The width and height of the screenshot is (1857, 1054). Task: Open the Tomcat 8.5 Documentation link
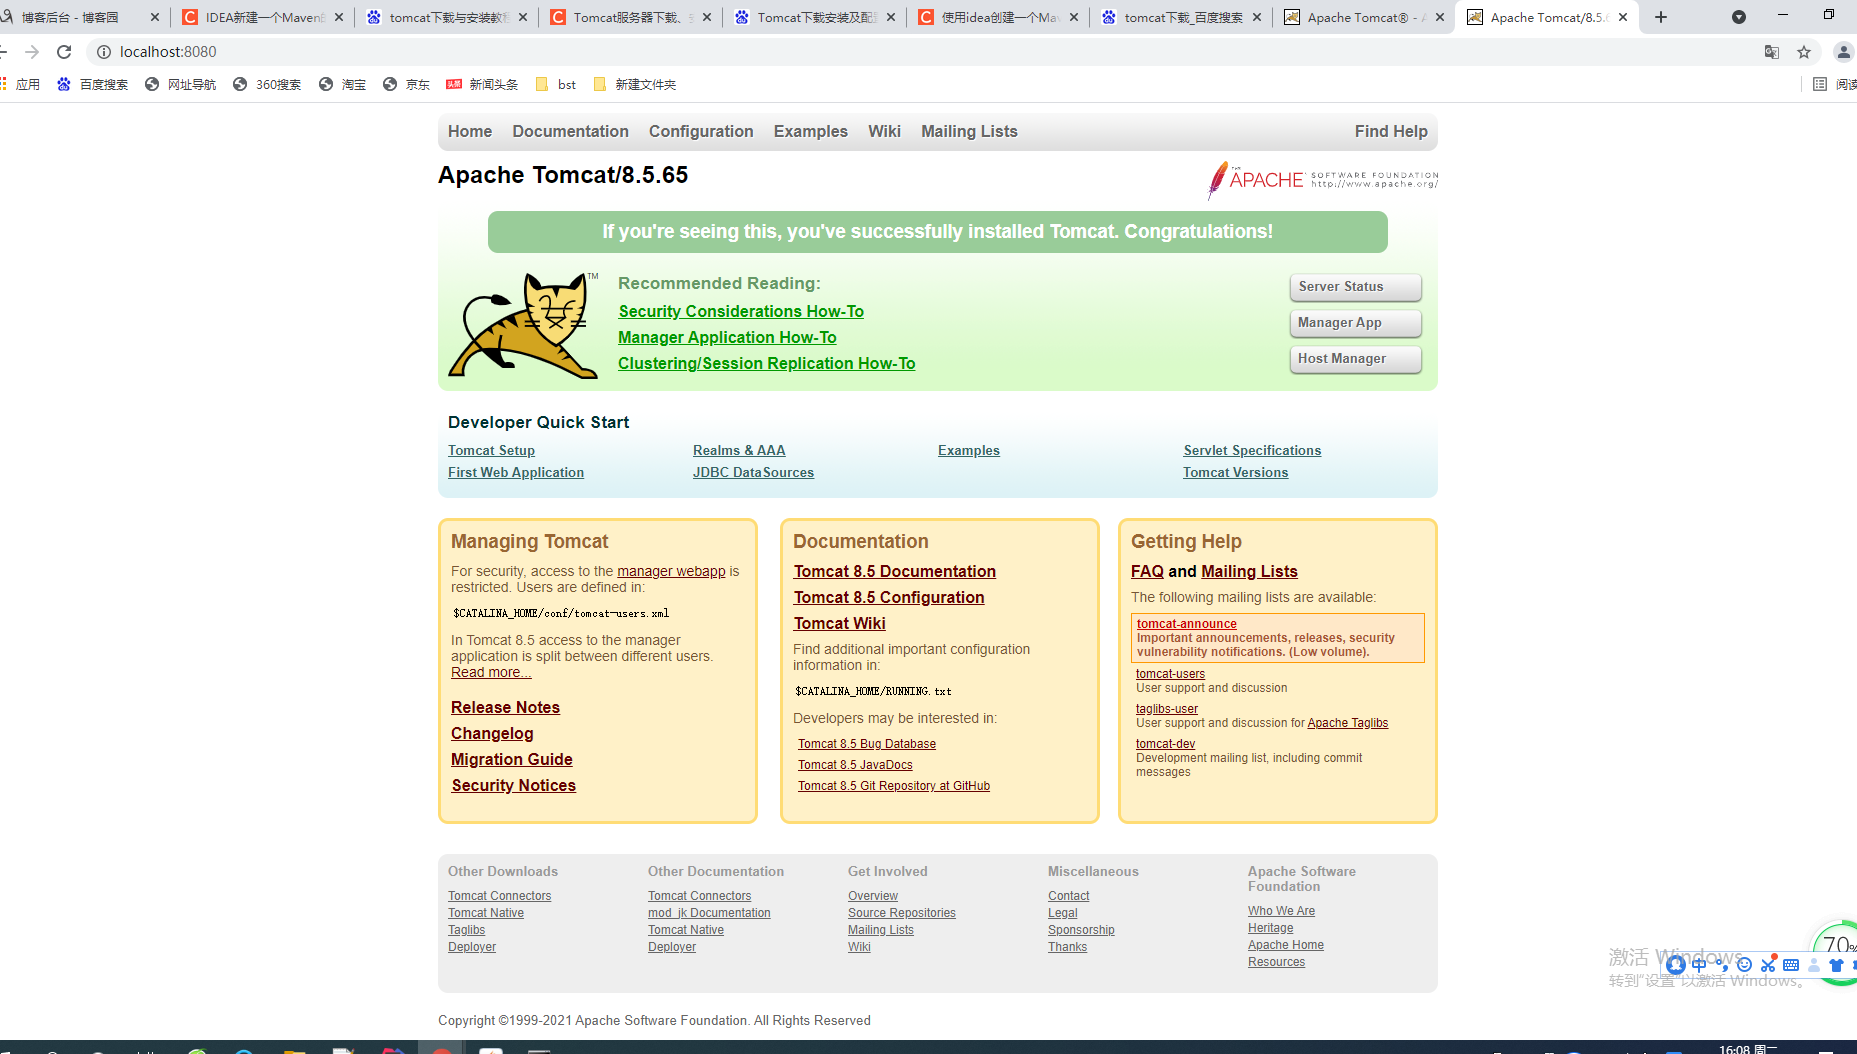895,572
